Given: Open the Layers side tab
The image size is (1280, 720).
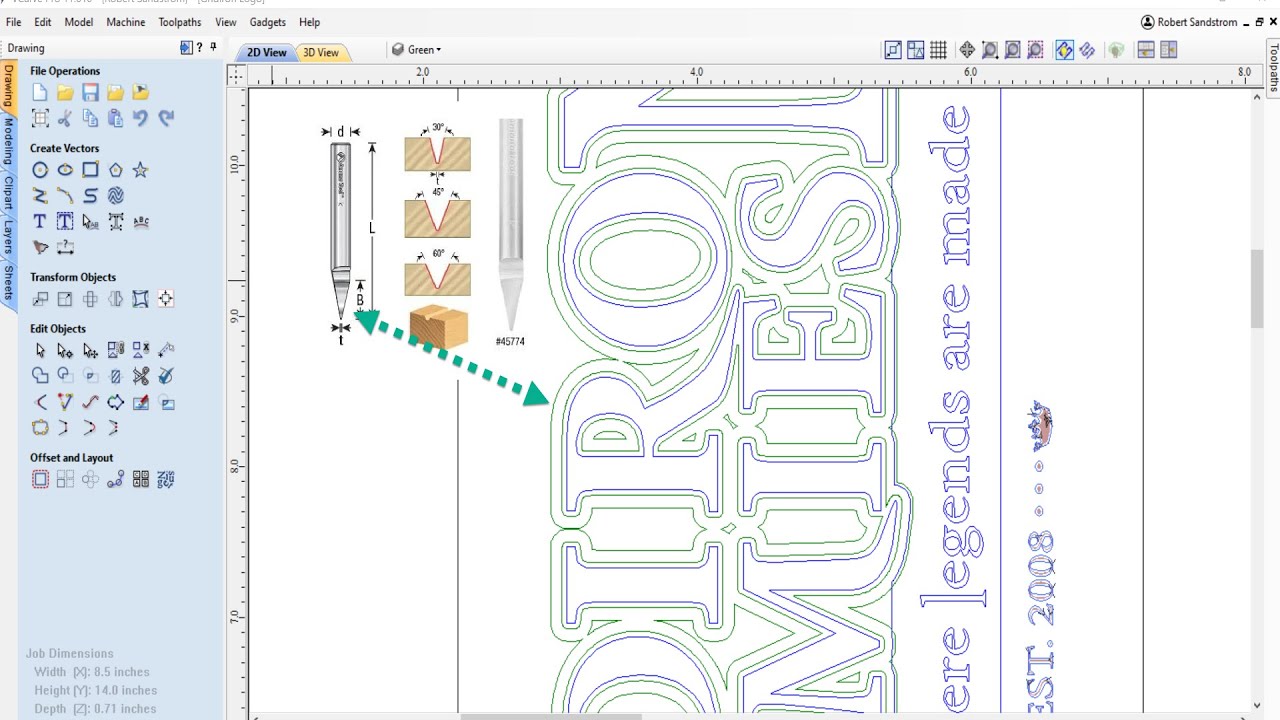Looking at the screenshot, I should point(8,238).
